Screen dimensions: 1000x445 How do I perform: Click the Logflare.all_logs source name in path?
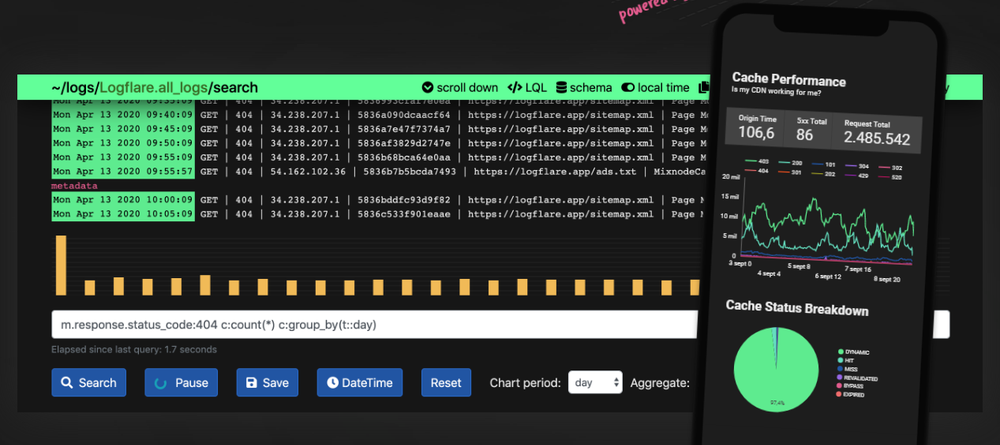coord(154,88)
